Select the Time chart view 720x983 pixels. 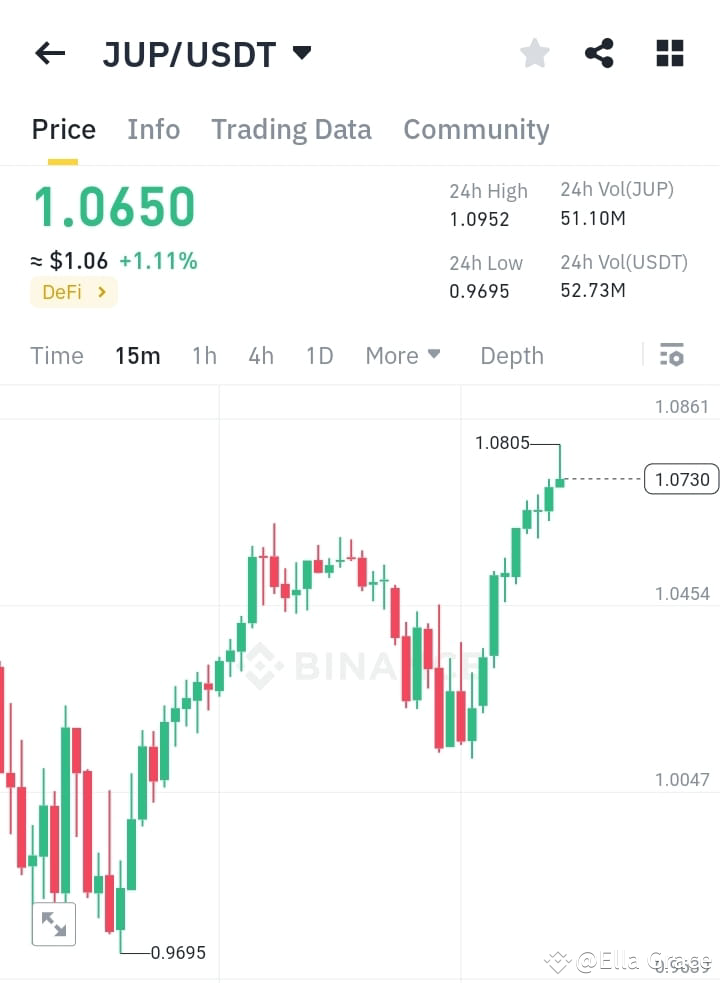click(57, 355)
